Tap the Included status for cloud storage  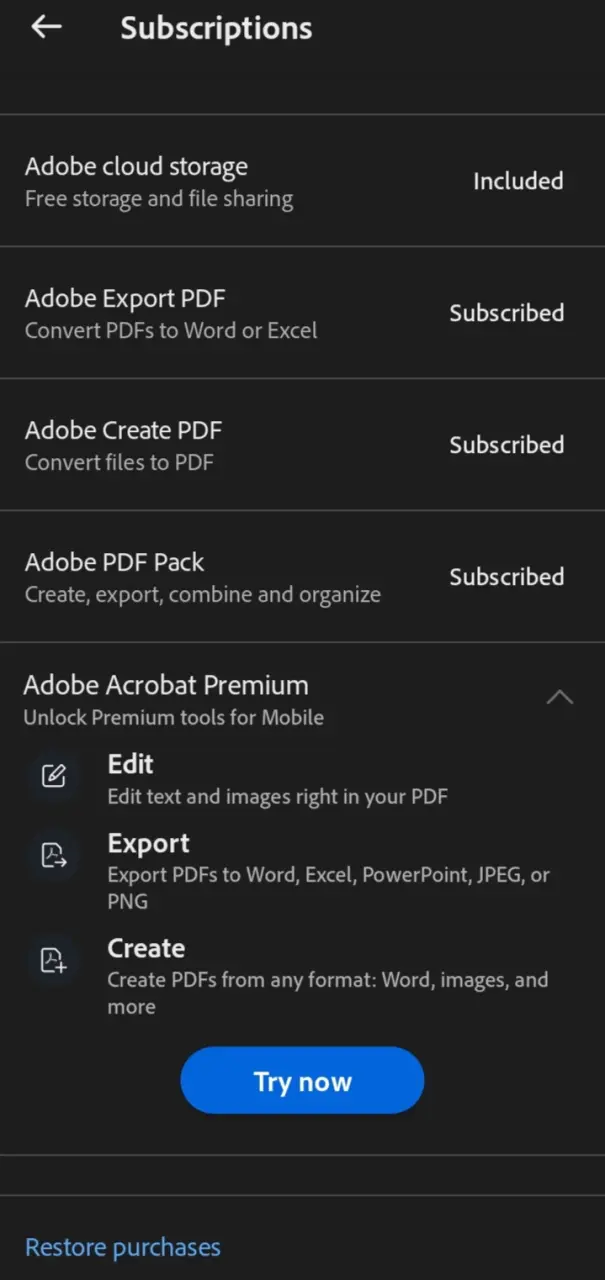(518, 181)
